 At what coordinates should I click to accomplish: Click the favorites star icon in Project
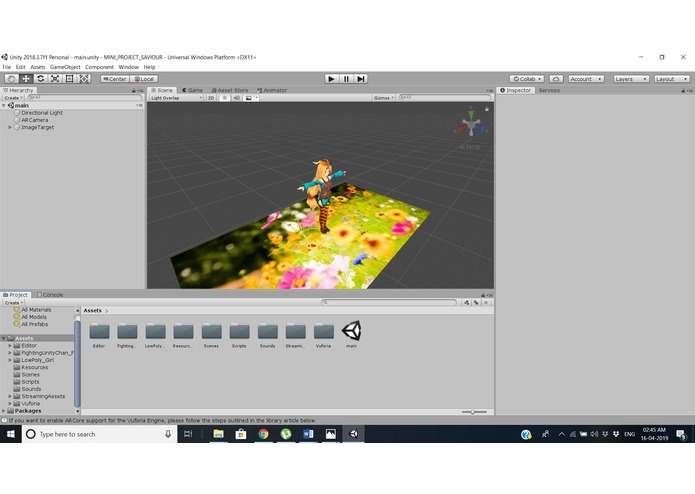click(486, 303)
